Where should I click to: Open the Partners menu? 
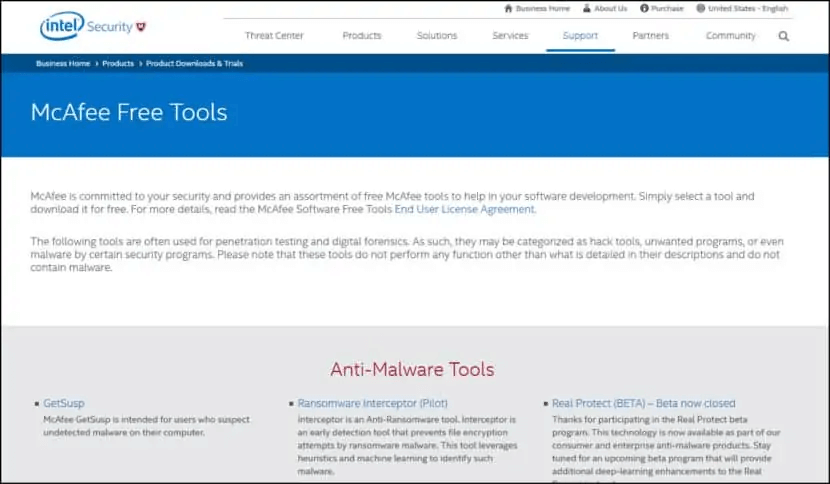(651, 35)
